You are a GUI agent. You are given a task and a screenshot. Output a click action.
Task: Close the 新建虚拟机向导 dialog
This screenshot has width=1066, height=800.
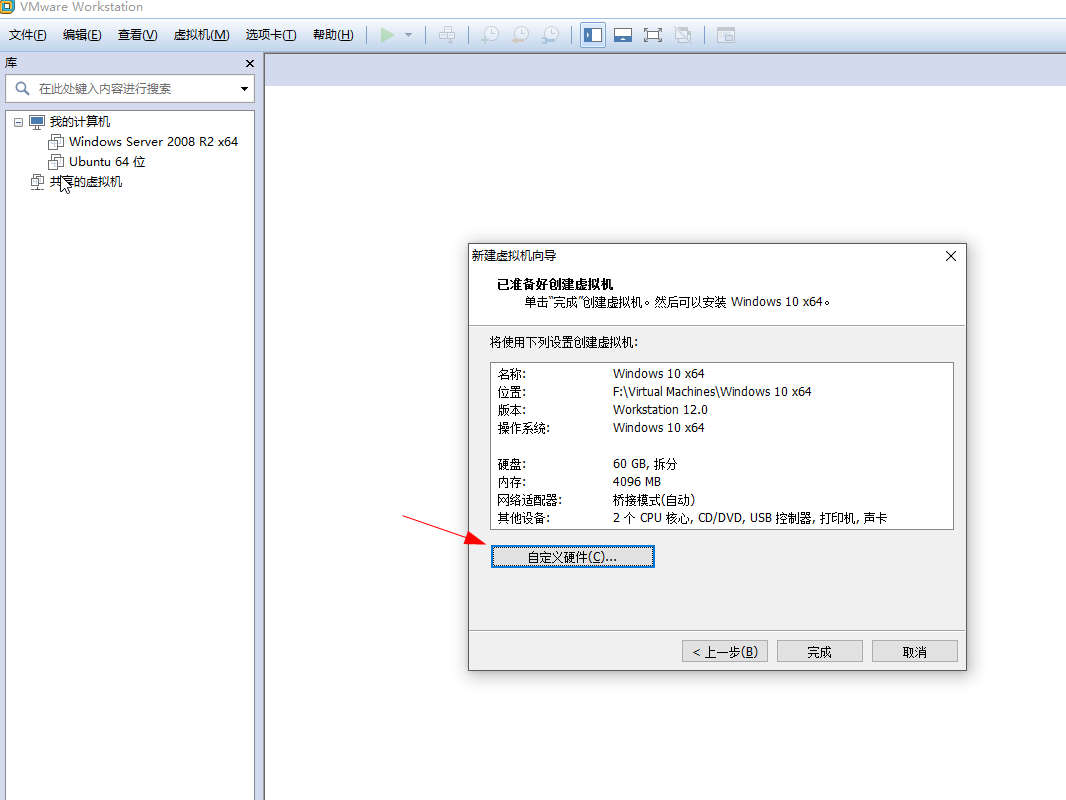point(950,256)
